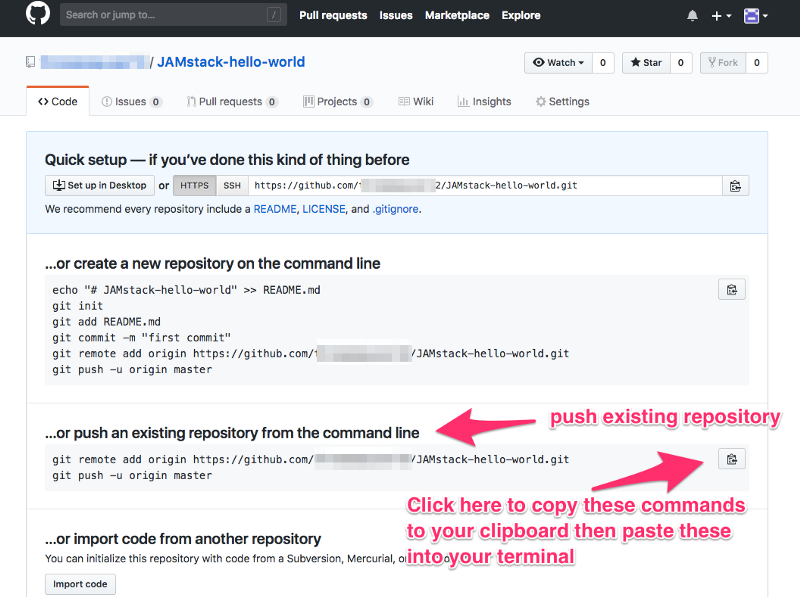The image size is (800, 597).
Task: Click the Import code button
Action: point(80,584)
